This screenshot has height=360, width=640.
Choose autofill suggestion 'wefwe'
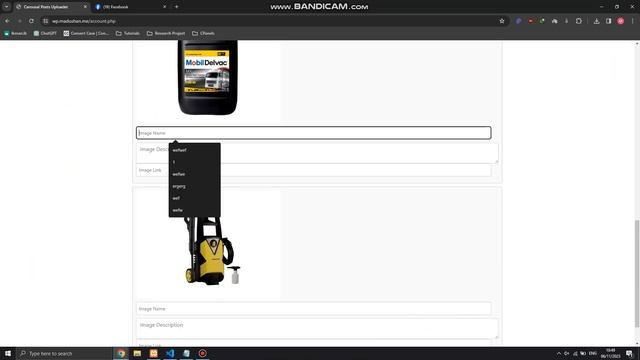point(195,174)
